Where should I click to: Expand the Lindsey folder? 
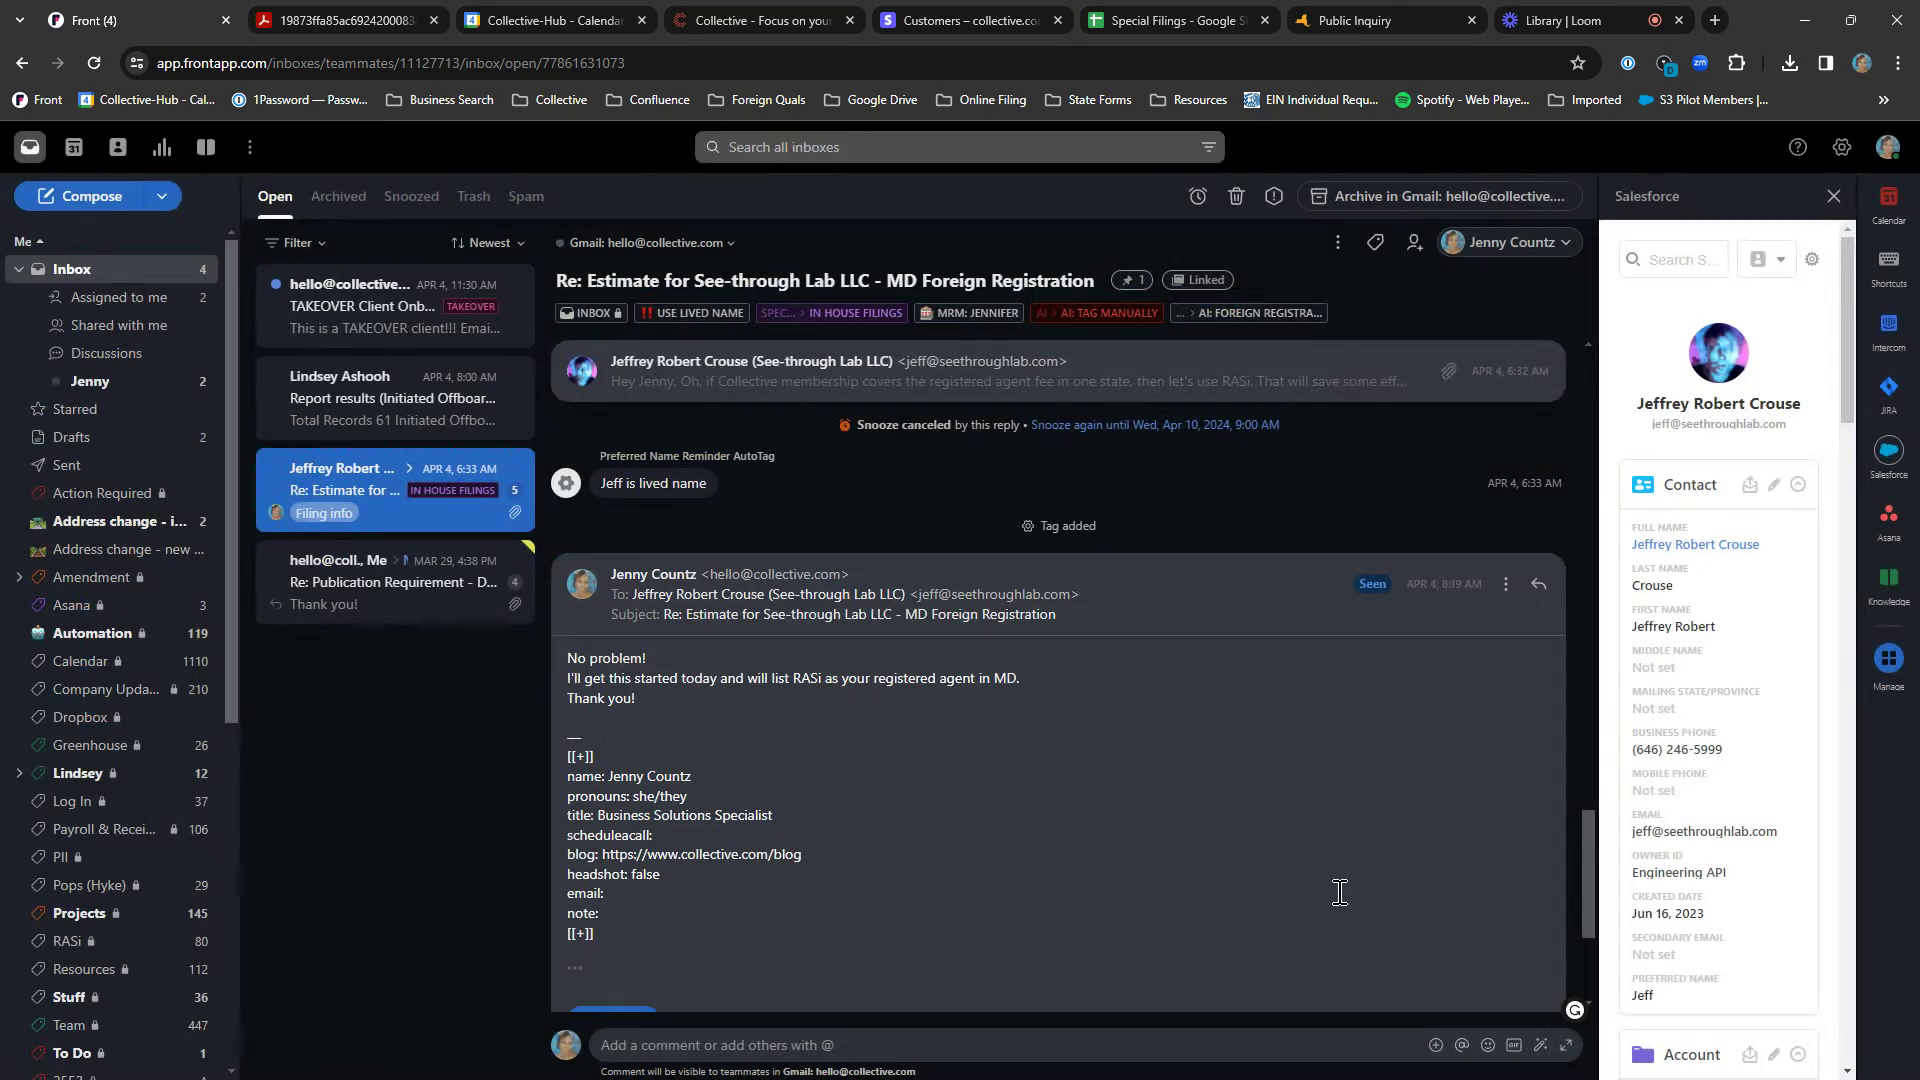(x=18, y=773)
